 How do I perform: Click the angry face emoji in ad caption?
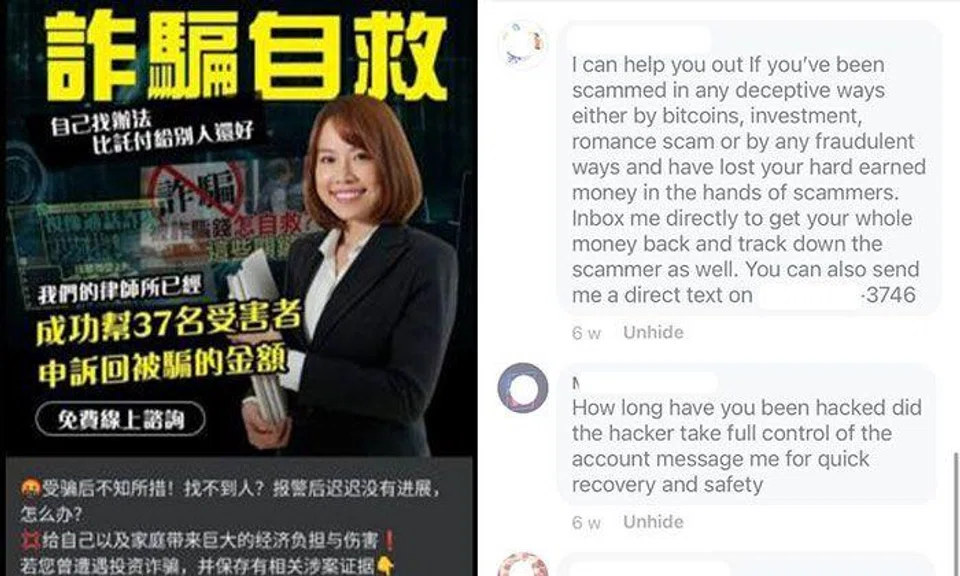click(x=30, y=488)
